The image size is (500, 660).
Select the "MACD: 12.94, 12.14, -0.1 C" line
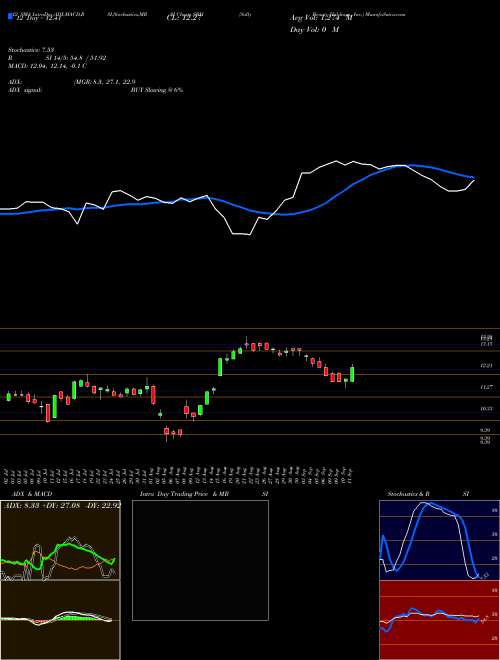click(48, 66)
